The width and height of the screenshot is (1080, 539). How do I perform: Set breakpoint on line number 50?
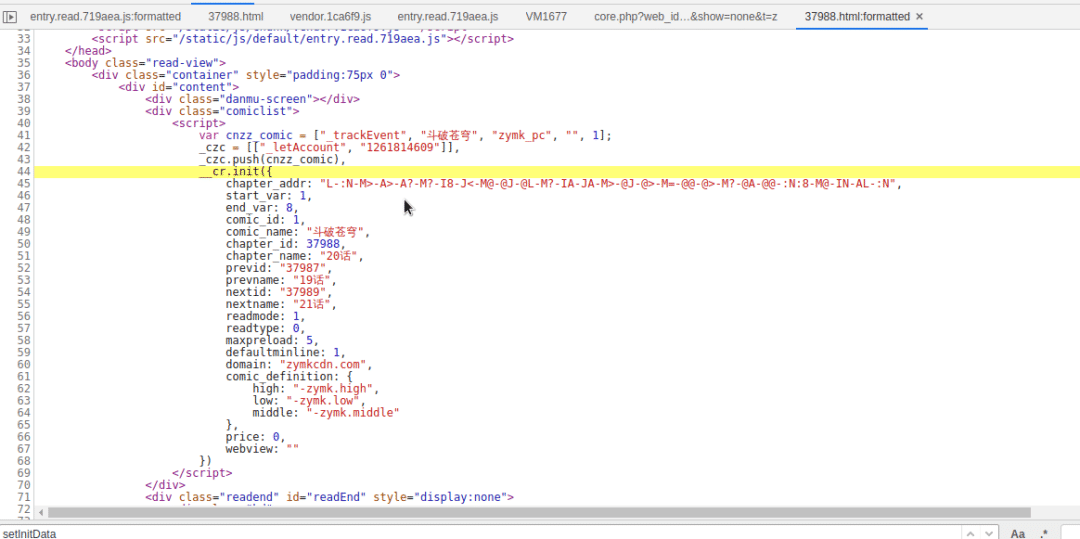pos(24,244)
